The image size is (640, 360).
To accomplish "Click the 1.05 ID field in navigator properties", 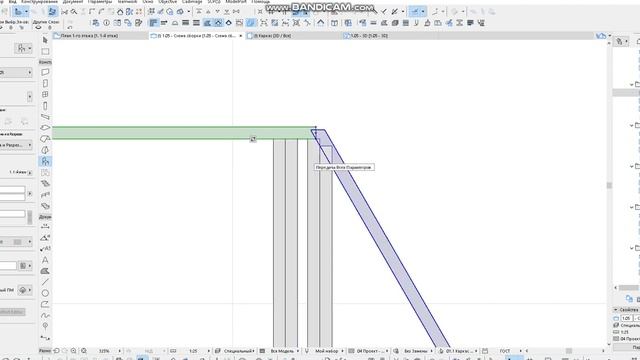I will 627,318.
